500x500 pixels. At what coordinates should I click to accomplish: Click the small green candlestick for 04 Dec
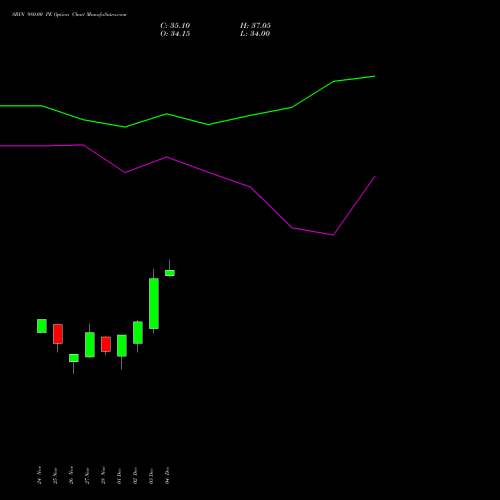click(170, 273)
